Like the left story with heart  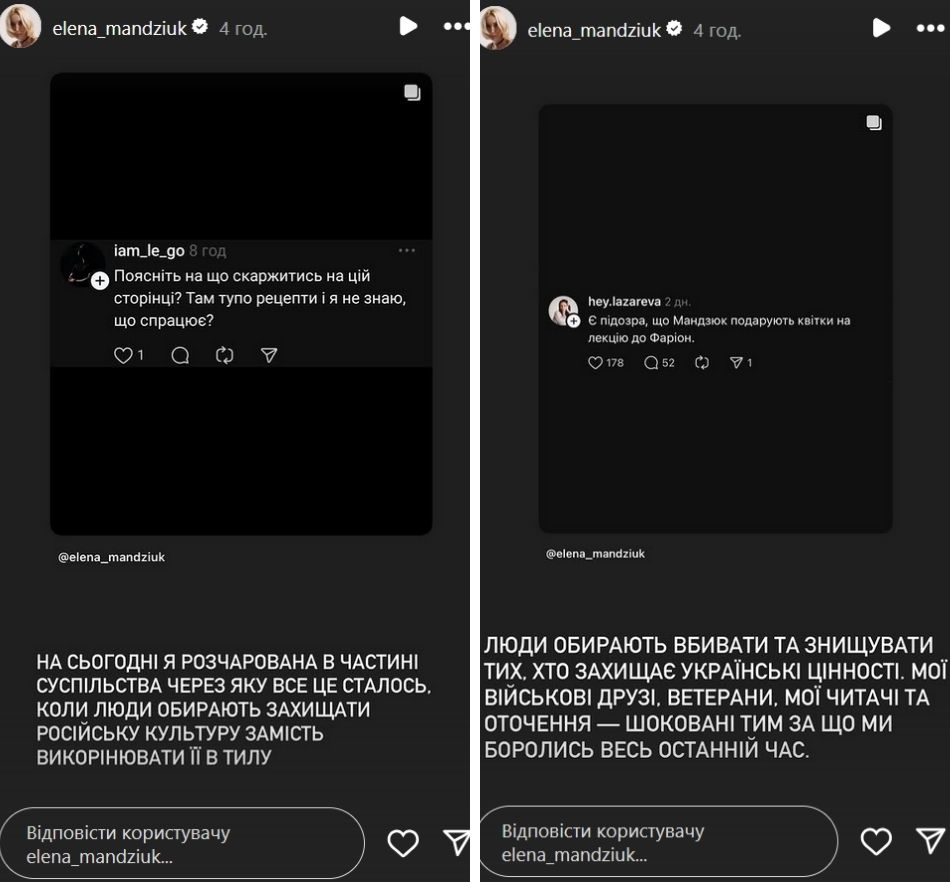click(x=403, y=843)
